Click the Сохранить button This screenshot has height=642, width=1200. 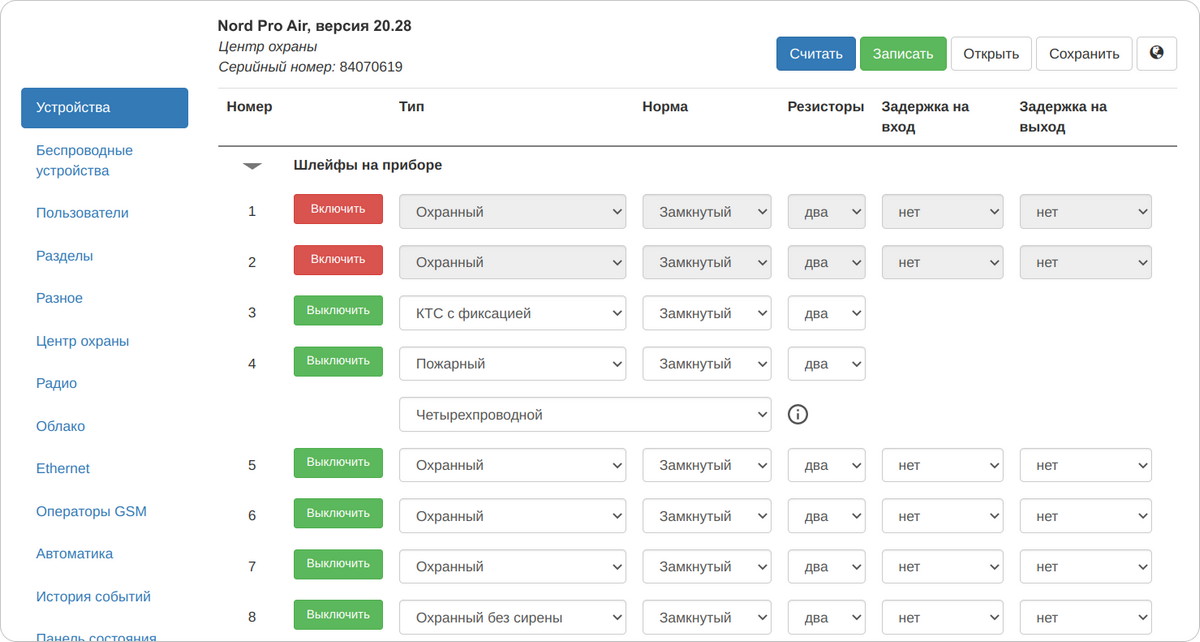[x=1084, y=54]
